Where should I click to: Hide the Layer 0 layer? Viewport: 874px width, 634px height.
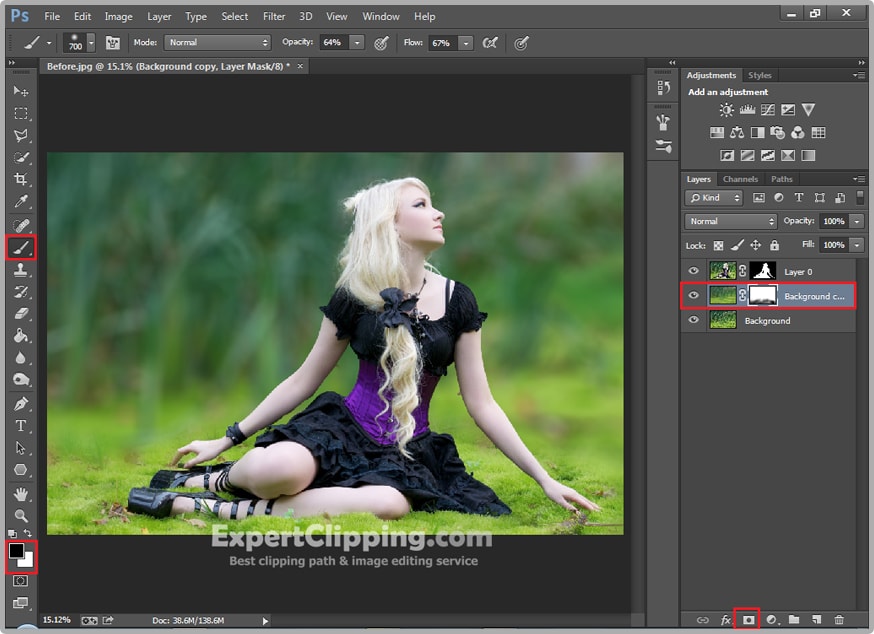tap(693, 271)
